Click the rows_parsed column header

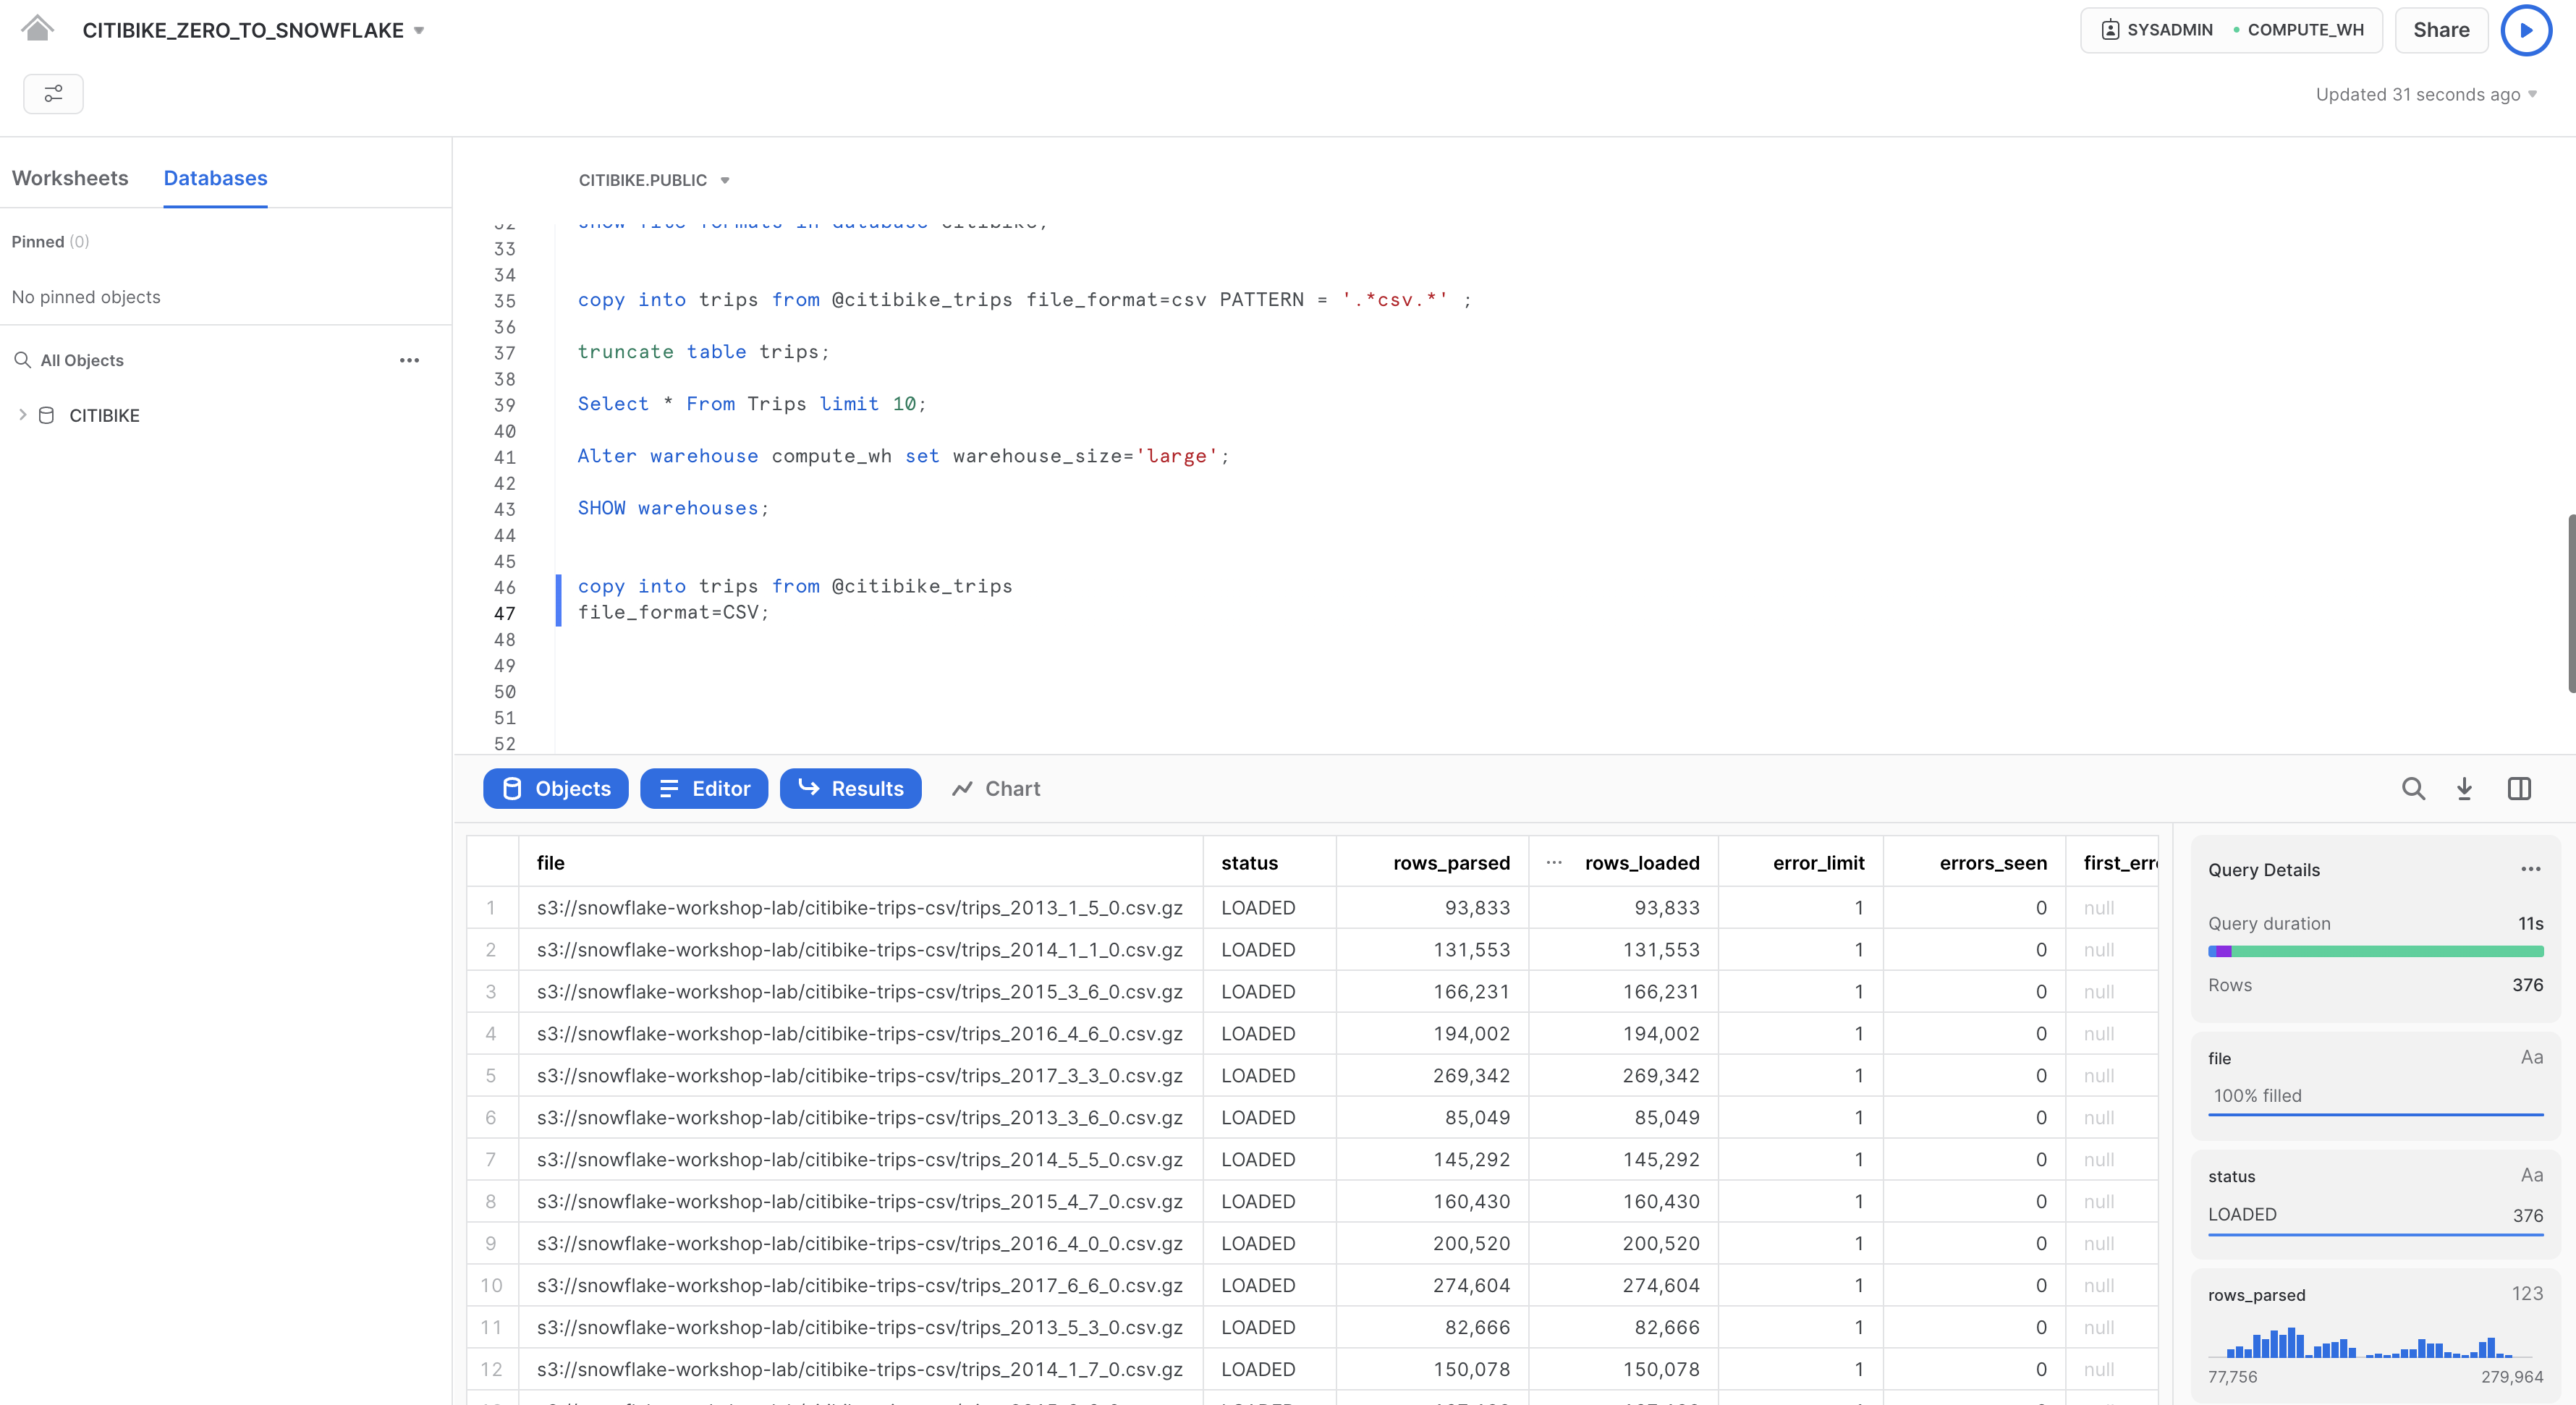pyautogui.click(x=1450, y=863)
